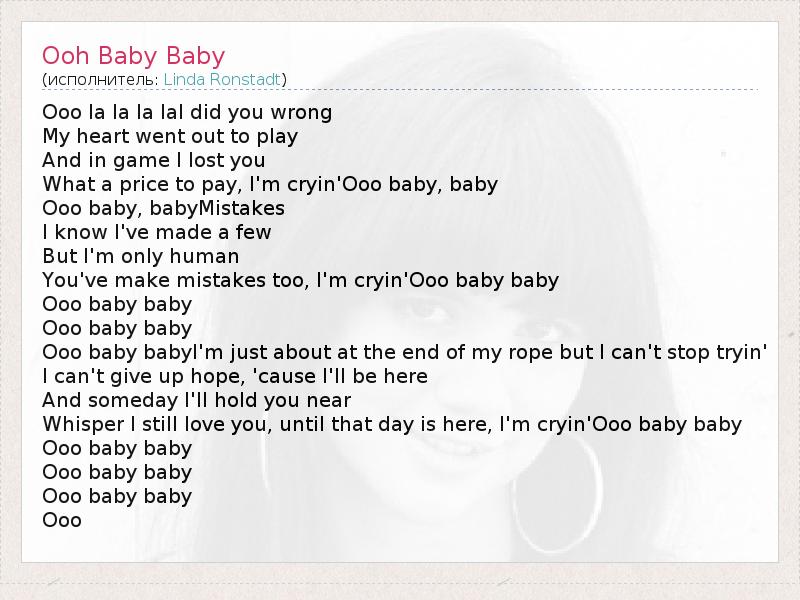Click the dashed divider under the artist name
The height and width of the screenshot is (600, 800).
click(400, 89)
